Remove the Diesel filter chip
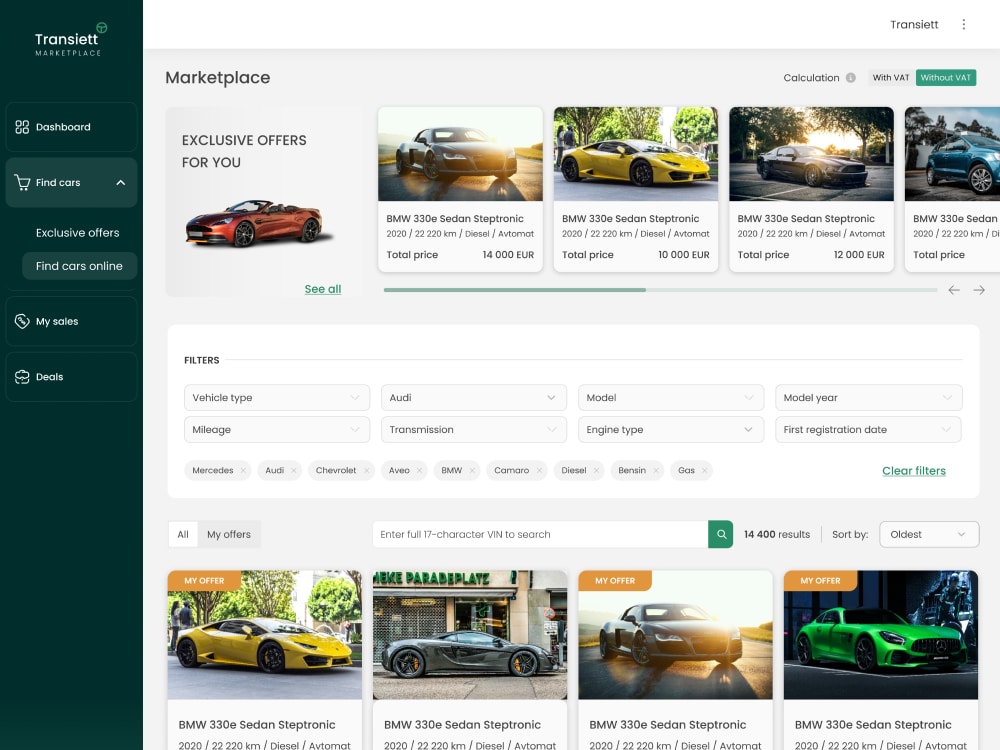The width and height of the screenshot is (1000, 750). point(596,471)
